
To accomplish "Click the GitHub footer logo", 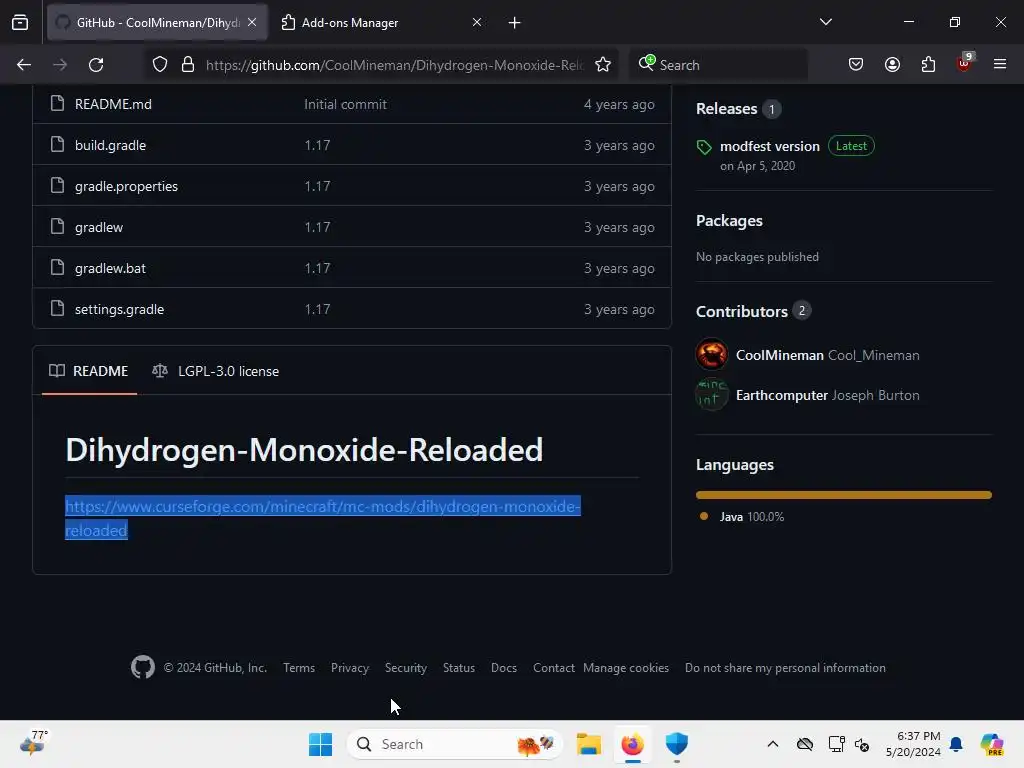I will (x=142, y=667).
